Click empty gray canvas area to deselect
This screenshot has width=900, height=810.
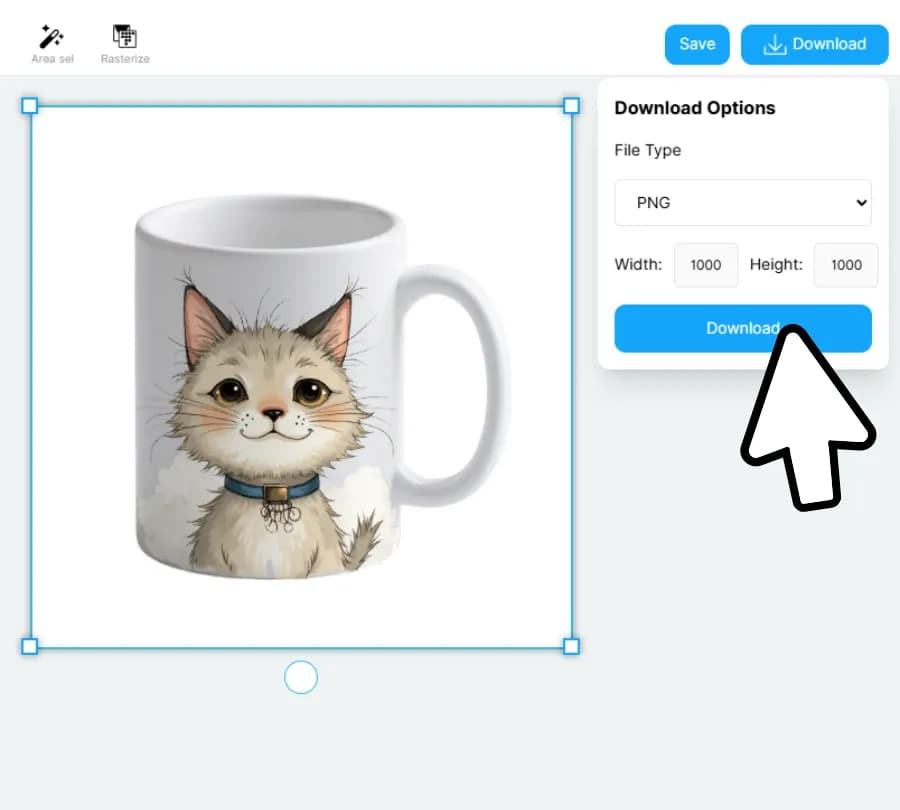pos(700,650)
